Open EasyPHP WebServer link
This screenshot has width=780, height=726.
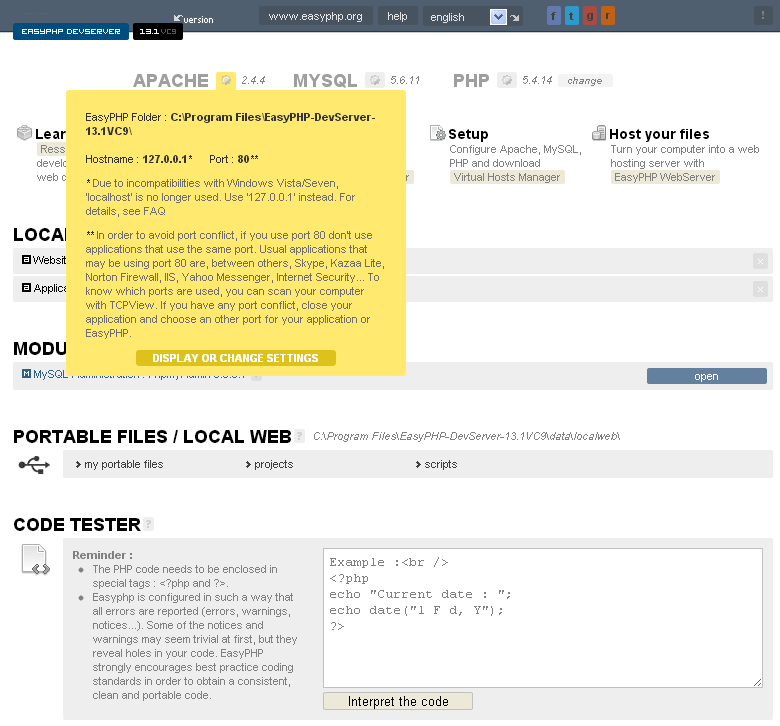[x=665, y=177]
